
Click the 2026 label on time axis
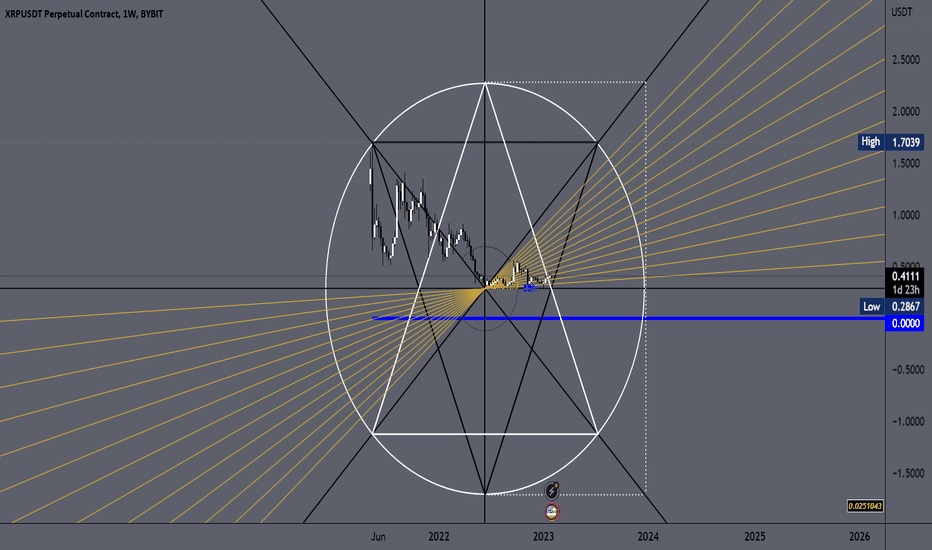859,537
